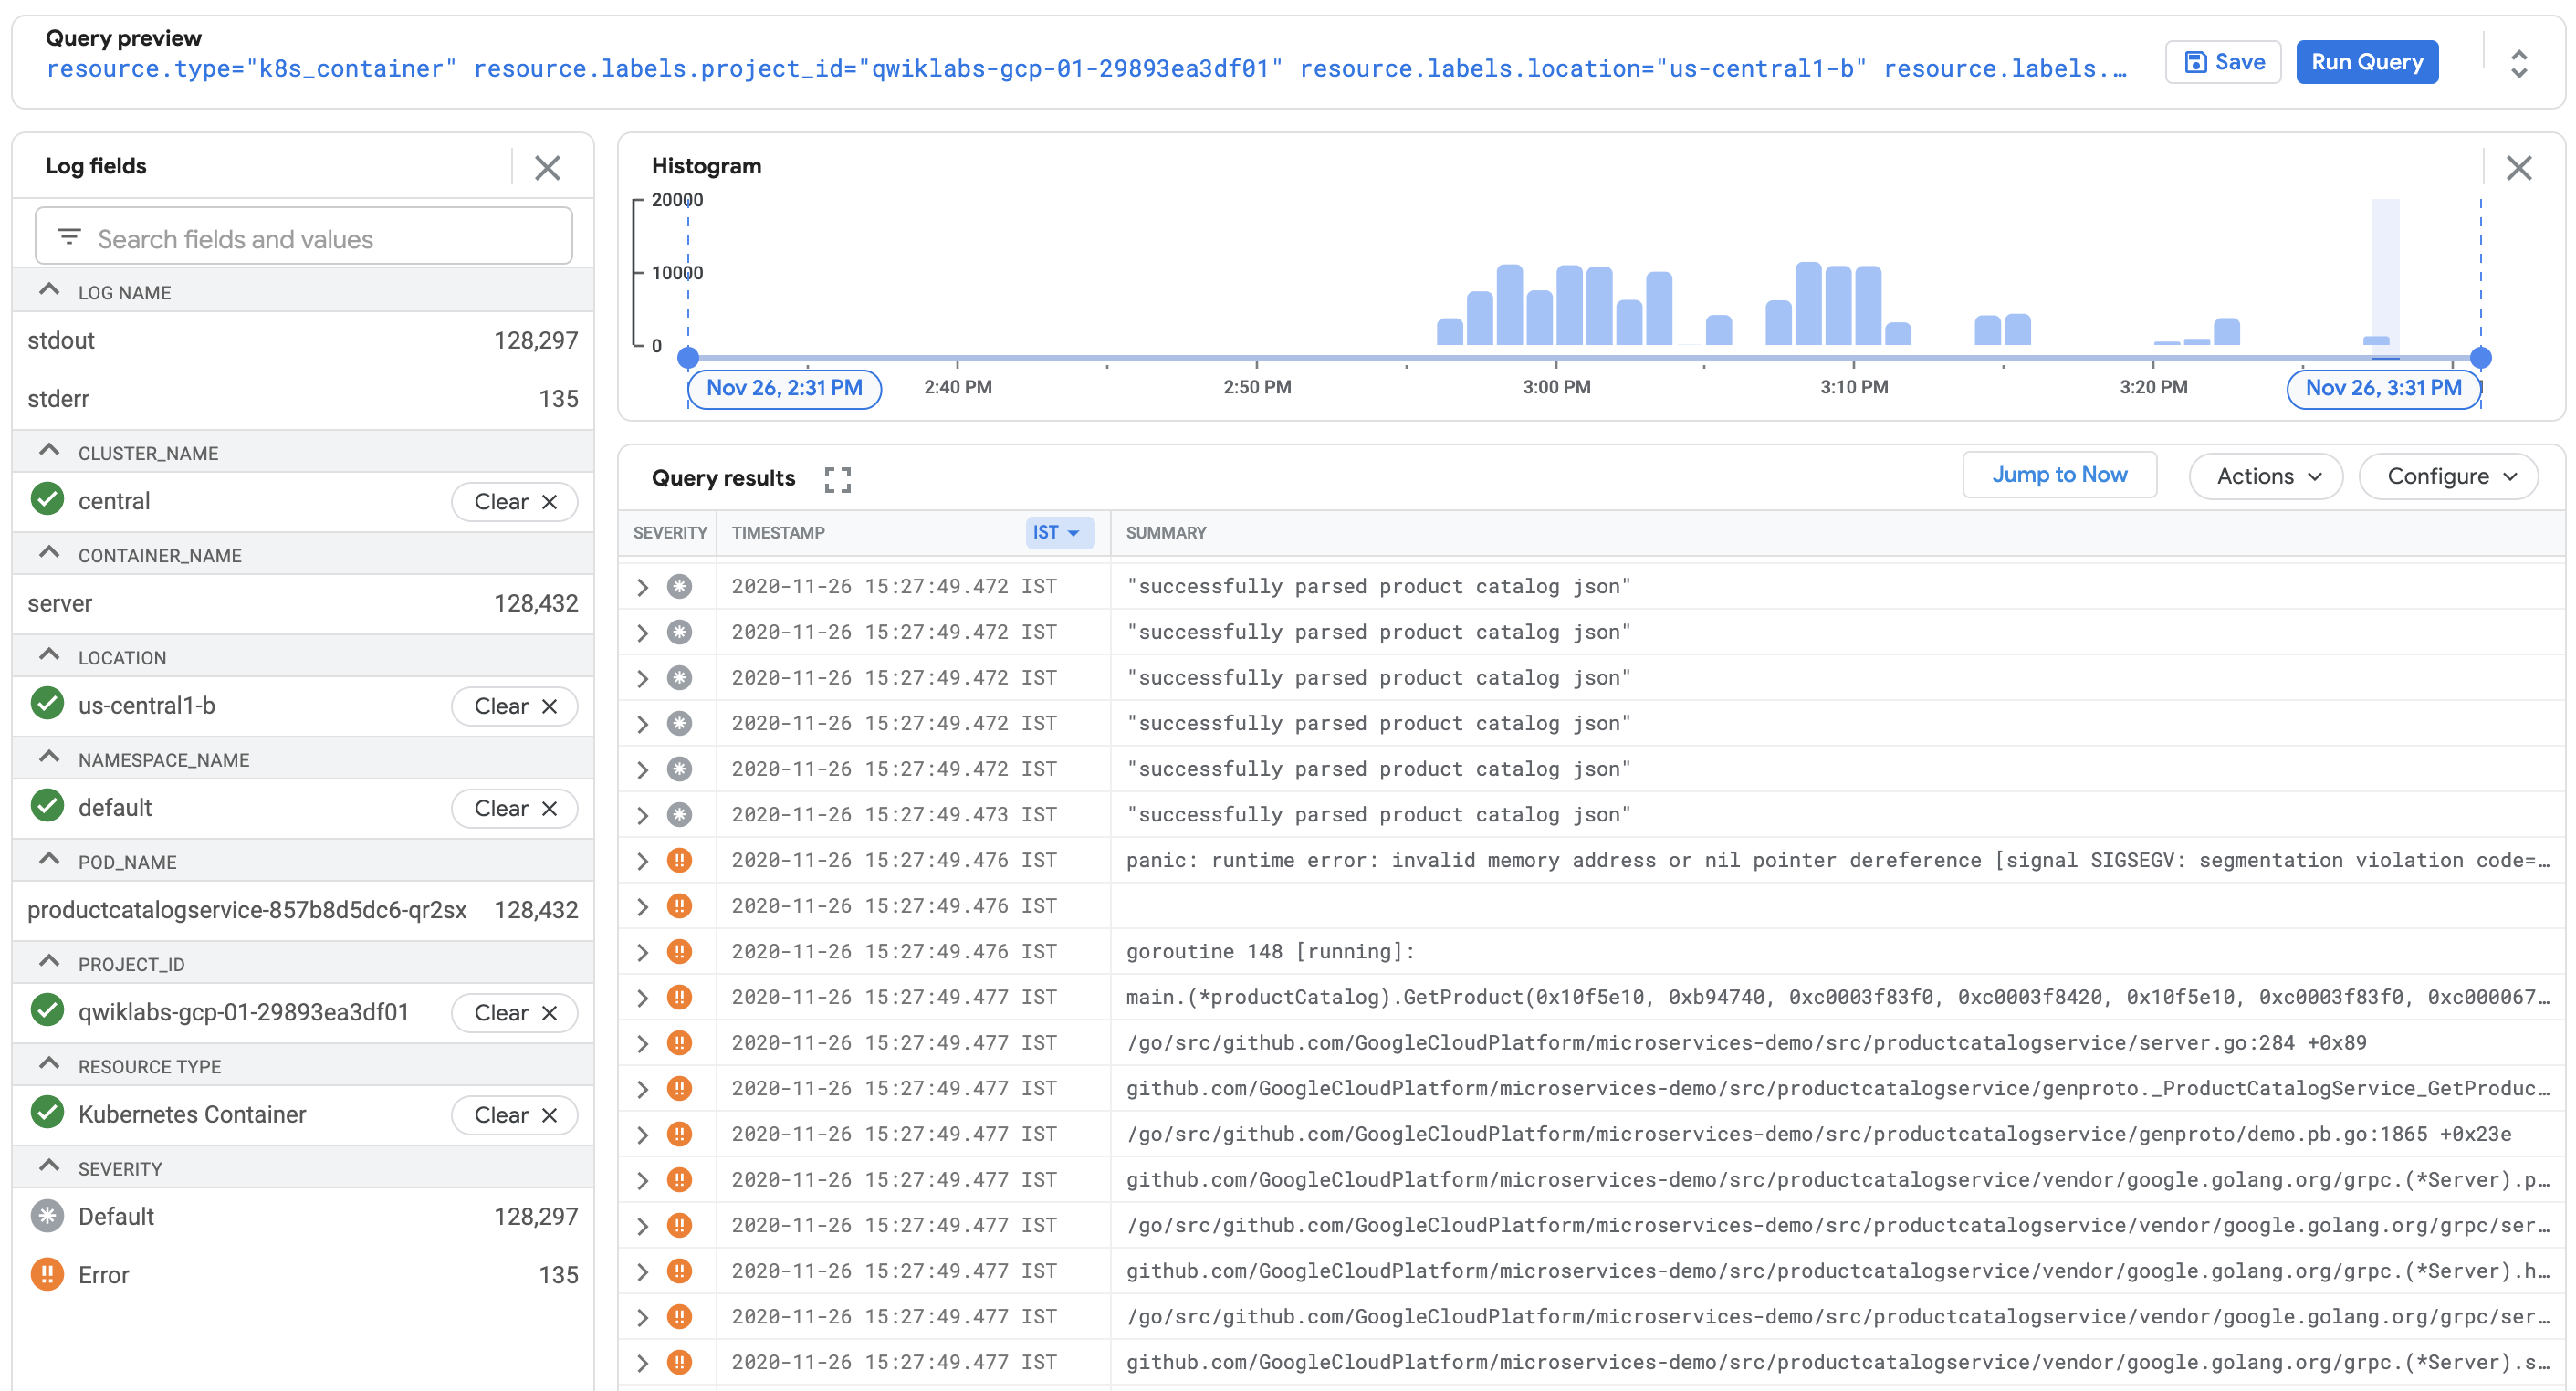2576x1391 pixels.
Task: Click the histogram bar at 3:00 PM
Action: coord(1569,305)
